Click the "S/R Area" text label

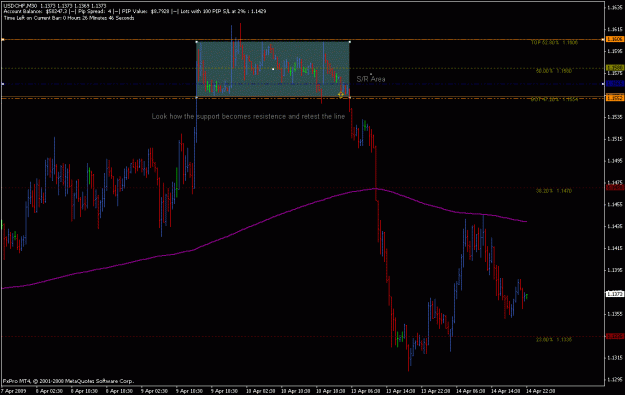tap(371, 79)
